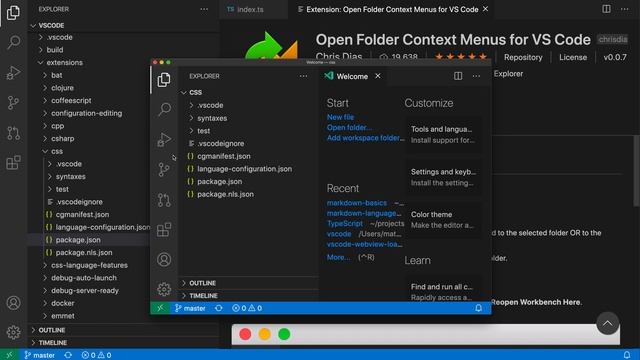Open Run and Debug in back window
This screenshot has height=360, width=640.
pos(13,73)
